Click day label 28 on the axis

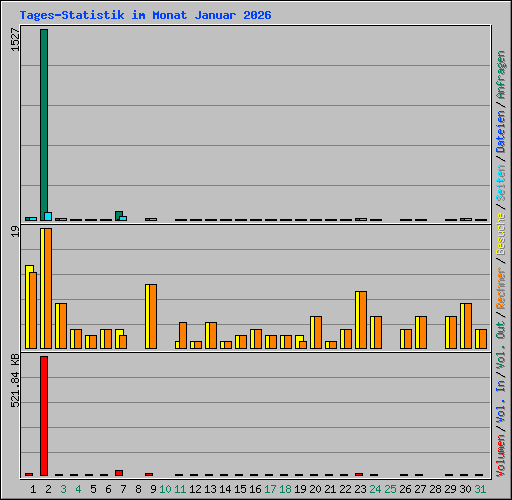(x=435, y=489)
